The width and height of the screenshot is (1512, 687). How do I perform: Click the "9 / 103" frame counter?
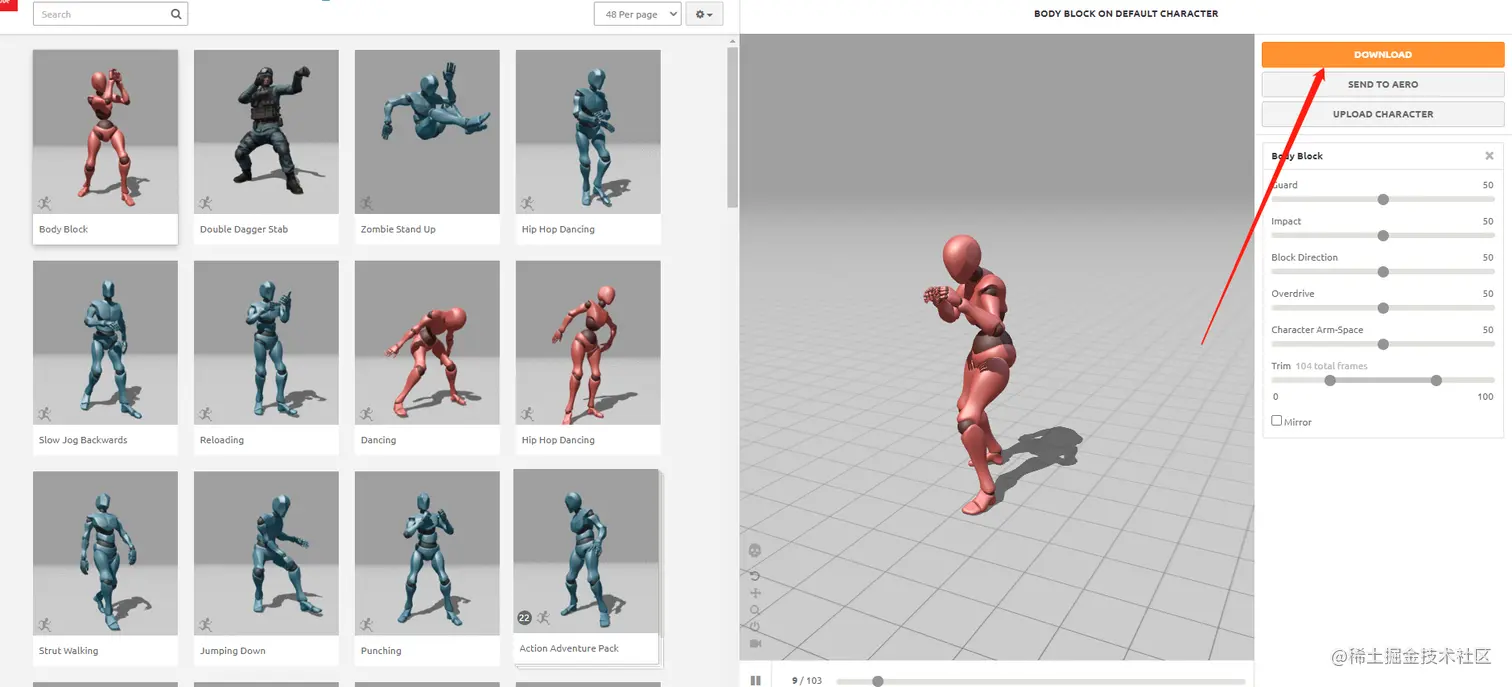807,681
